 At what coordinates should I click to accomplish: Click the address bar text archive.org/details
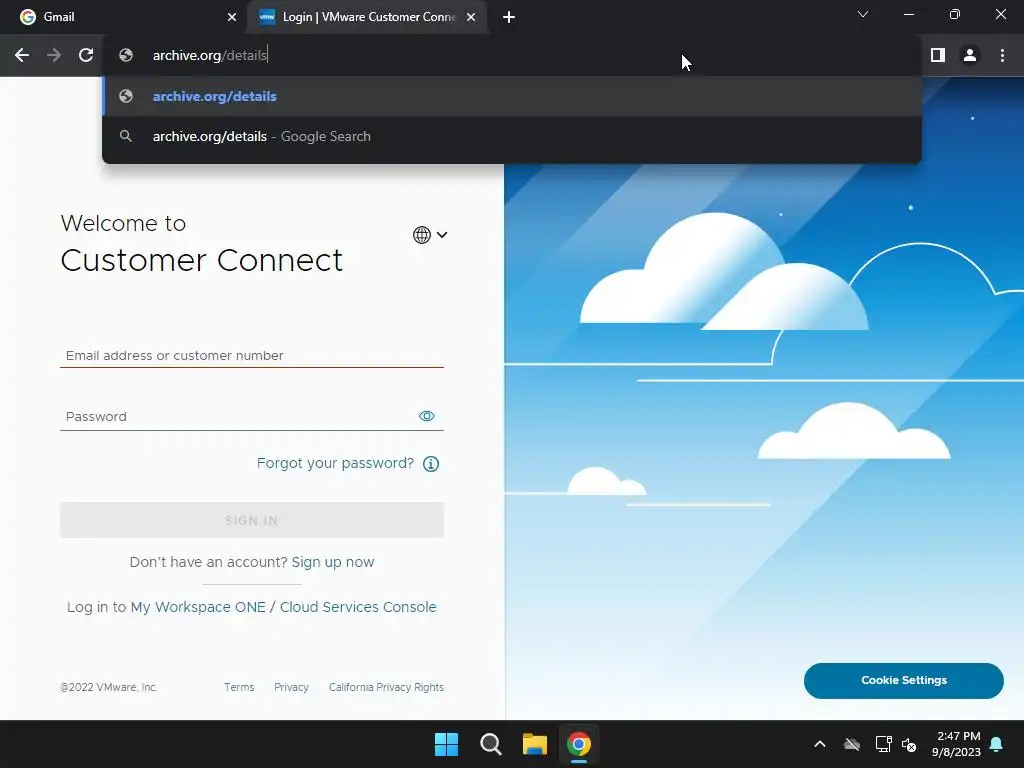point(210,56)
